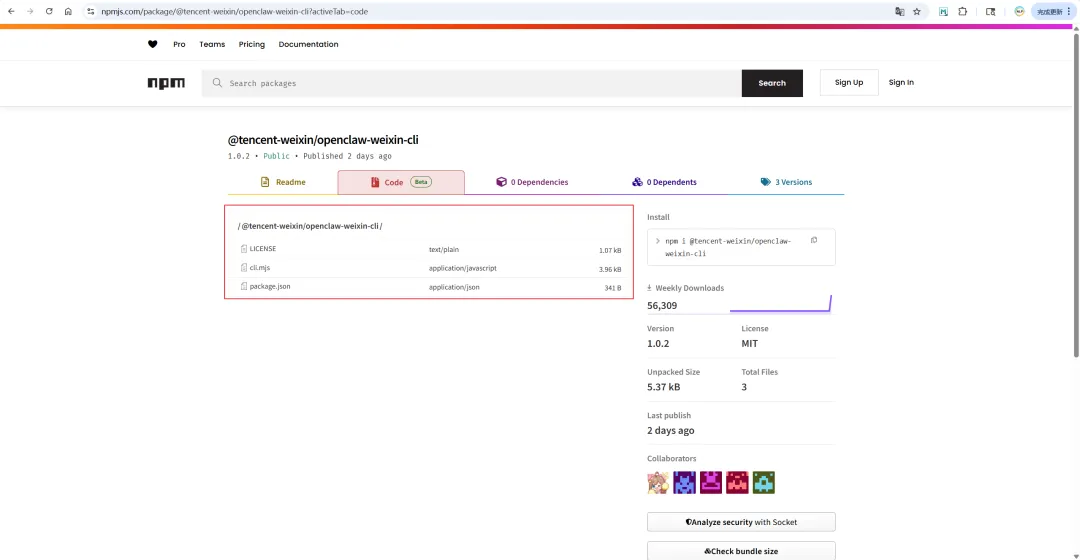Viewport: 1080px width, 560px height.
Task: Open the blue collaborator avatar
Action: tap(685, 482)
